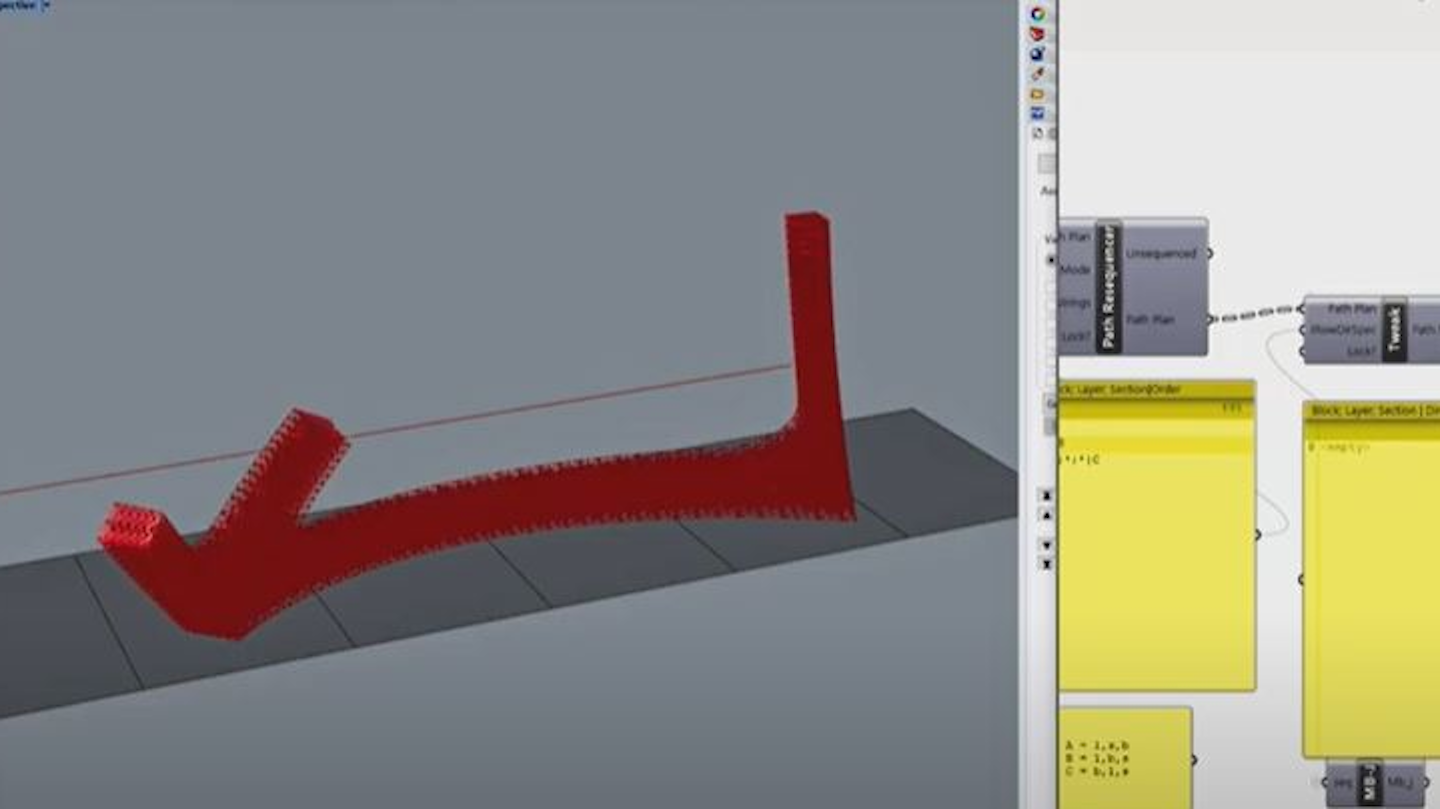Click the folder icon in the left vertical toolbar

1036,93
